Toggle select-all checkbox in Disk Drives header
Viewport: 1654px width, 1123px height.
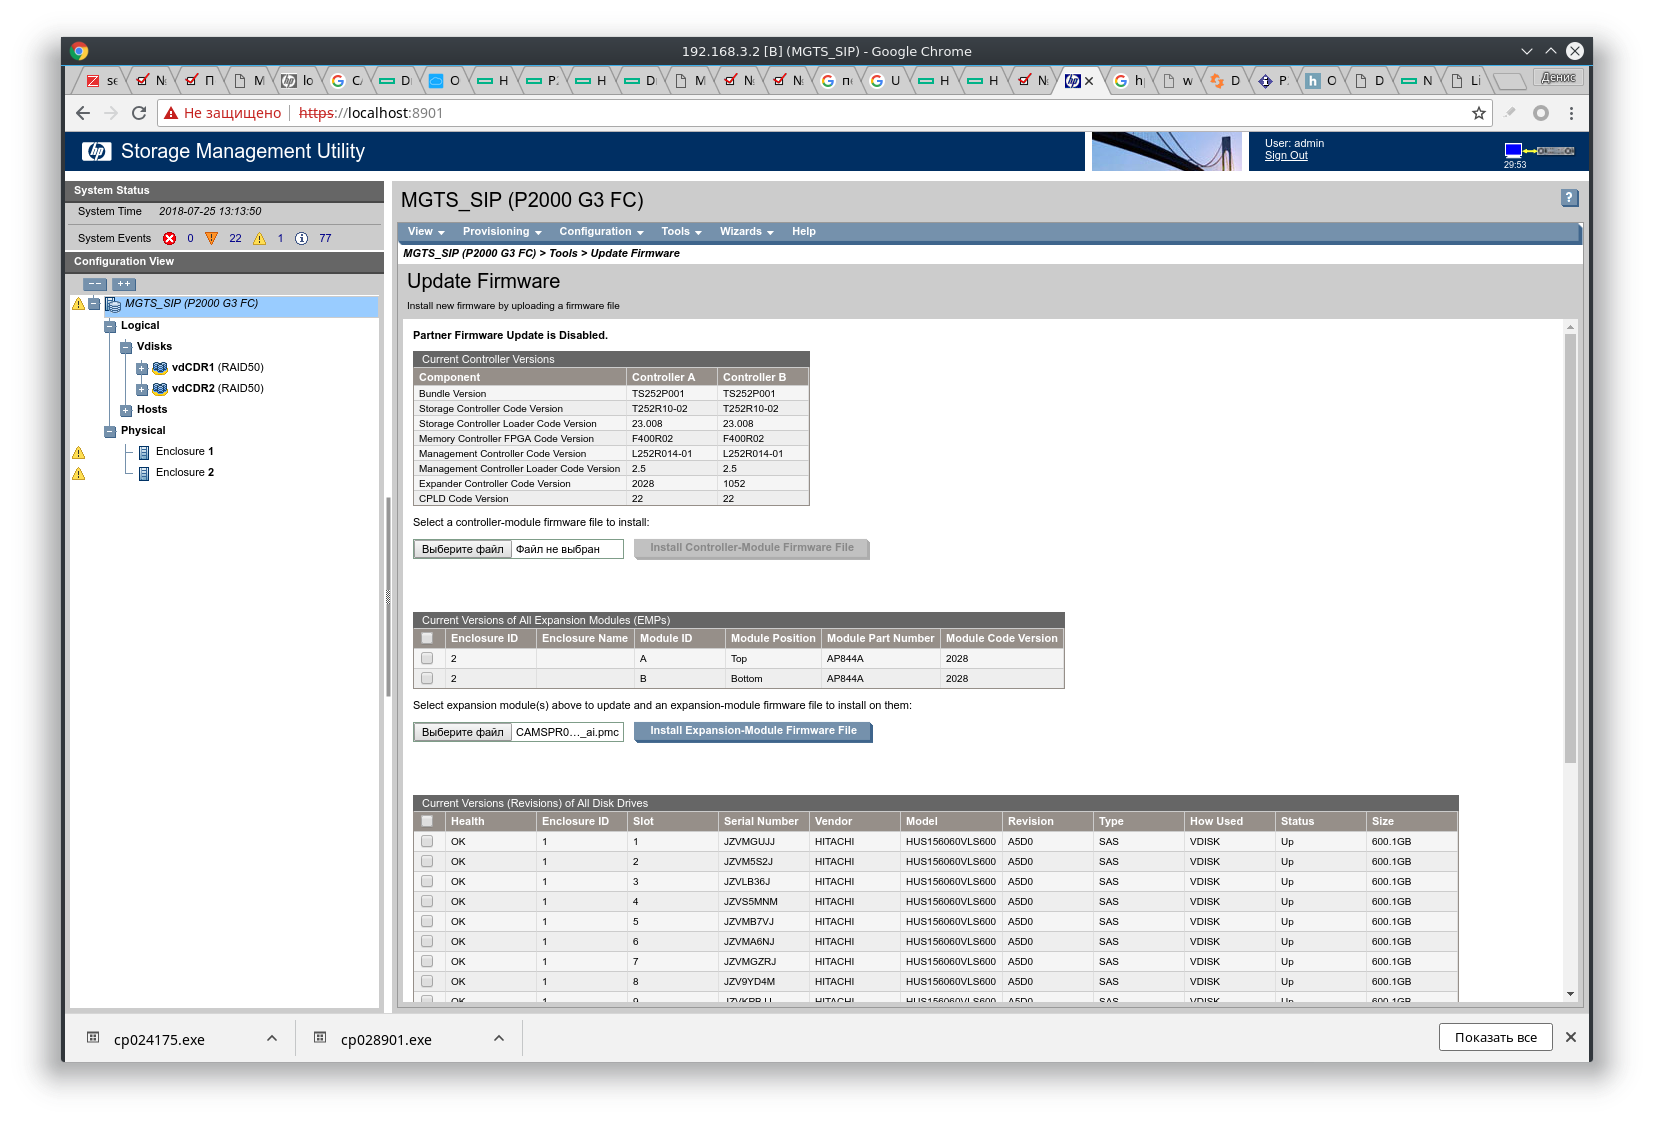pos(427,821)
